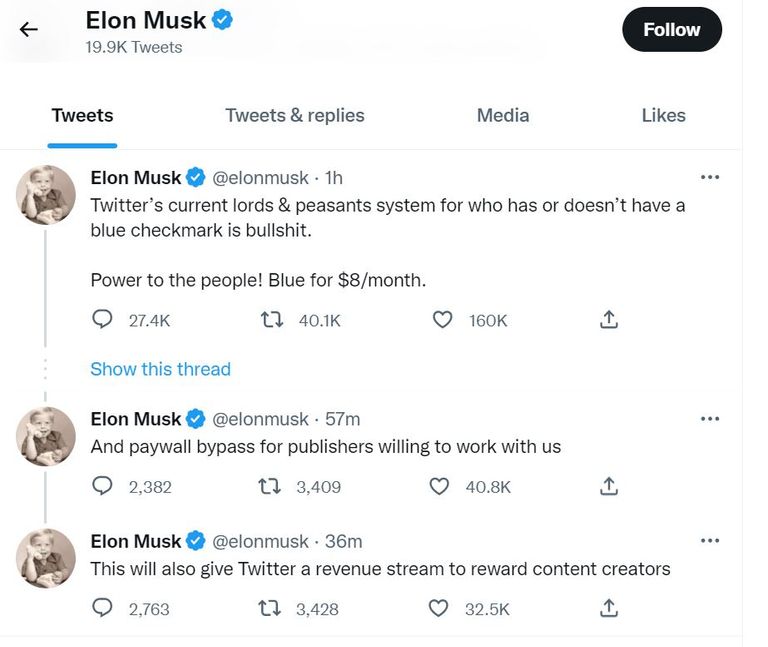This screenshot has height=647, width=768.
Task: Retweet the paywall bypass tweet
Action: pyautogui.click(x=270, y=487)
